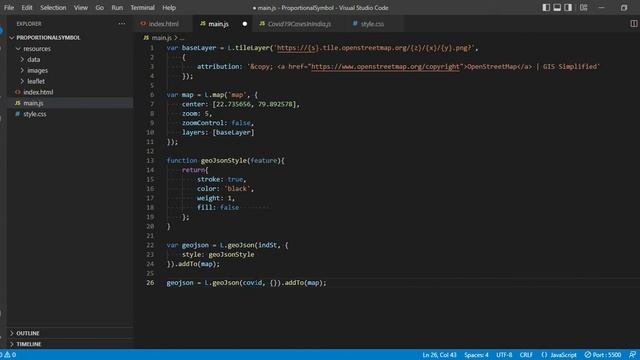Toggle primary side bar layout icon

click(x=546, y=7)
